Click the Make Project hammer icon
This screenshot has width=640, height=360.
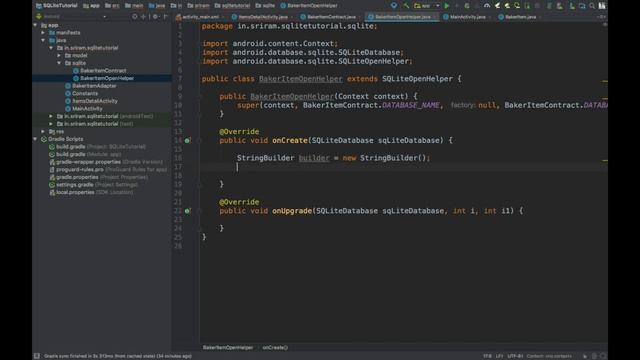click(x=406, y=6)
